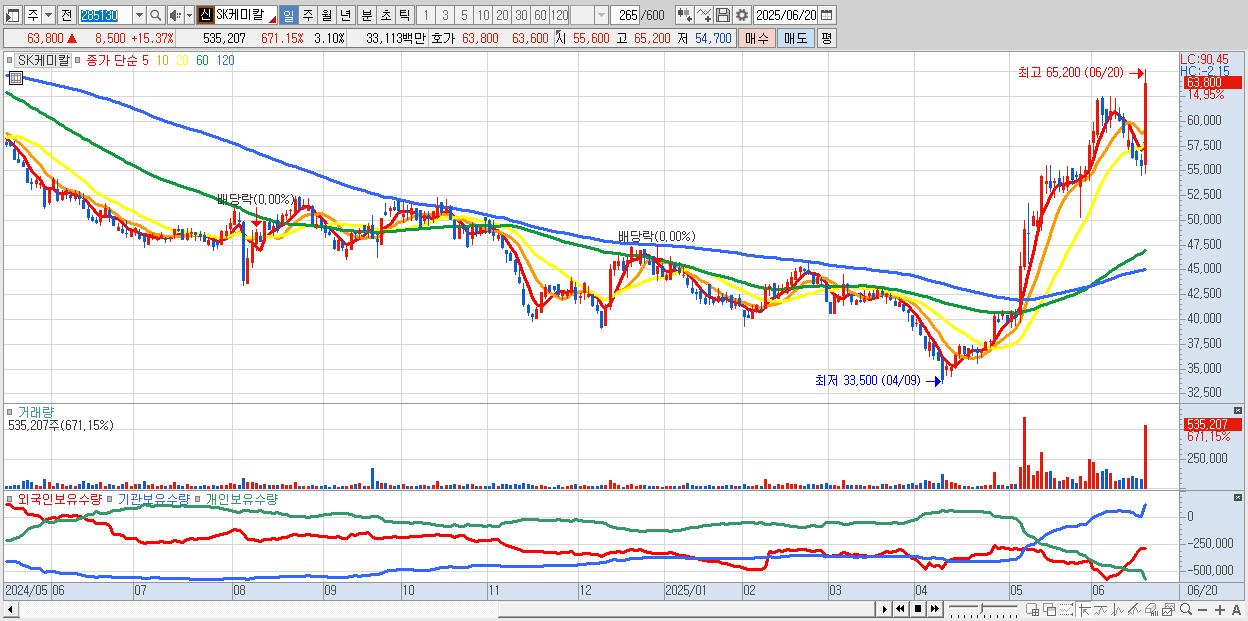
Task: Click the rewind button in chart replay
Action: [900, 609]
